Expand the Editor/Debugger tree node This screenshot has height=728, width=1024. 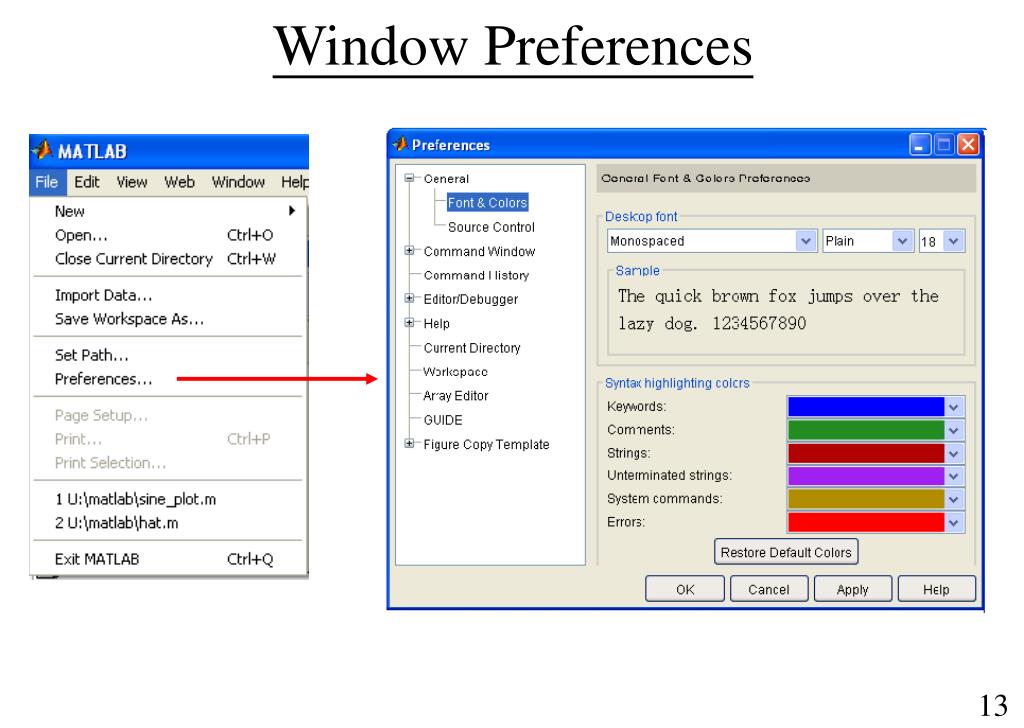point(409,298)
